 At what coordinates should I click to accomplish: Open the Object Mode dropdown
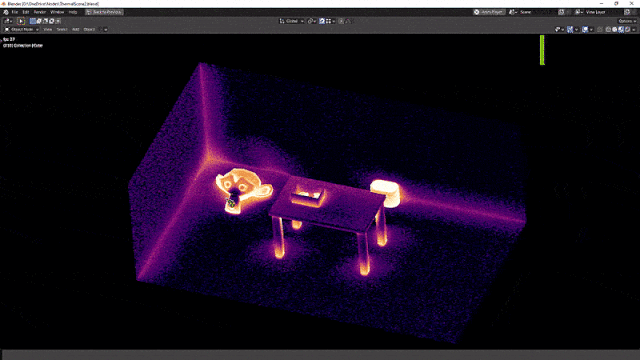21,29
